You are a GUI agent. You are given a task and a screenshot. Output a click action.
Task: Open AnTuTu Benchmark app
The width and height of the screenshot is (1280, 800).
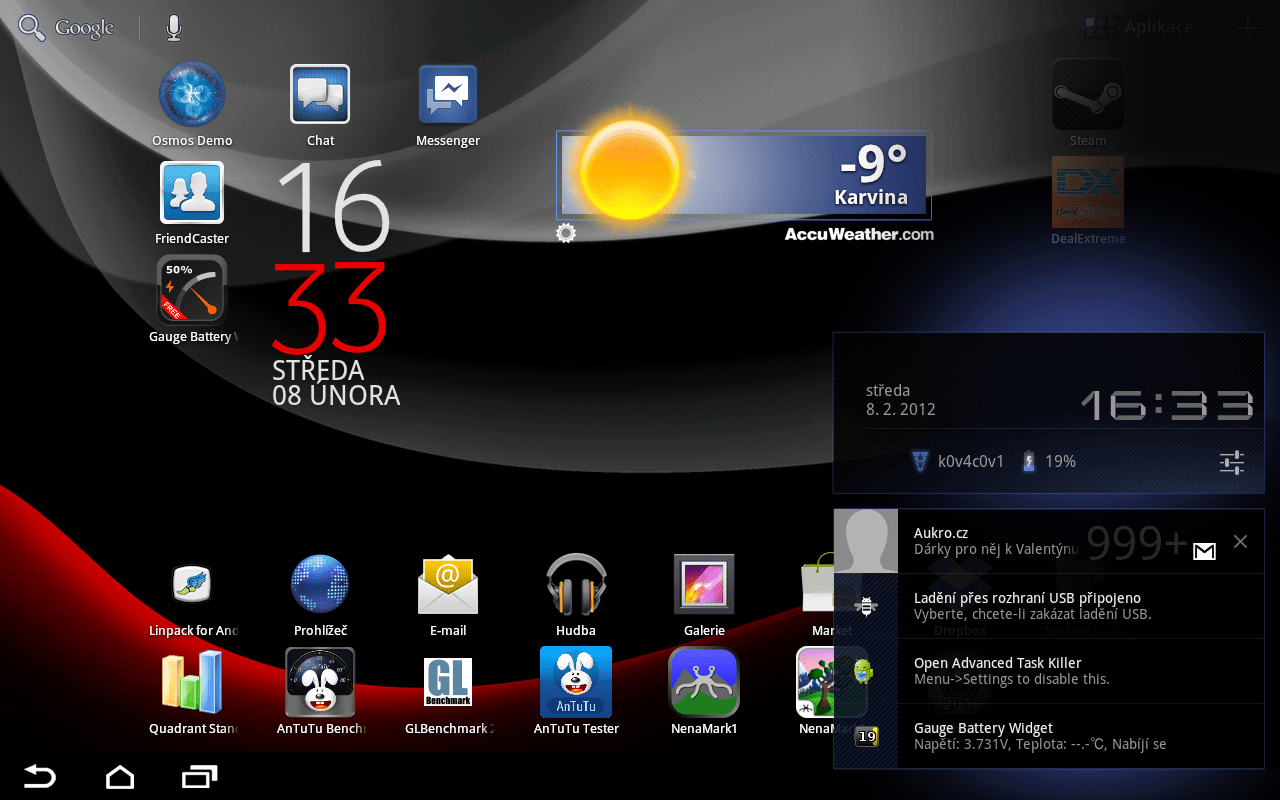click(320, 692)
